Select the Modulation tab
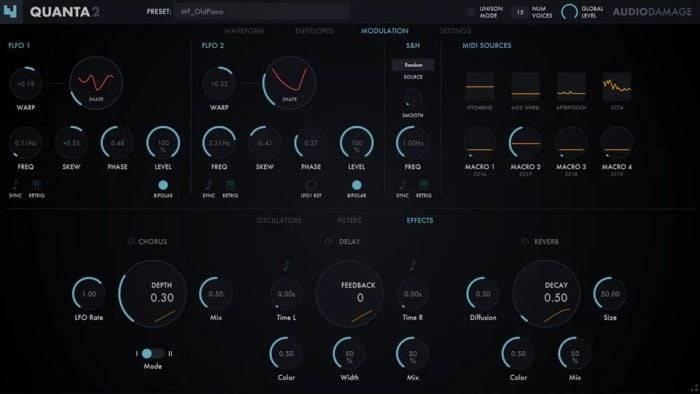Screen dimensions: 700x394 pyautogui.click(x=384, y=31)
